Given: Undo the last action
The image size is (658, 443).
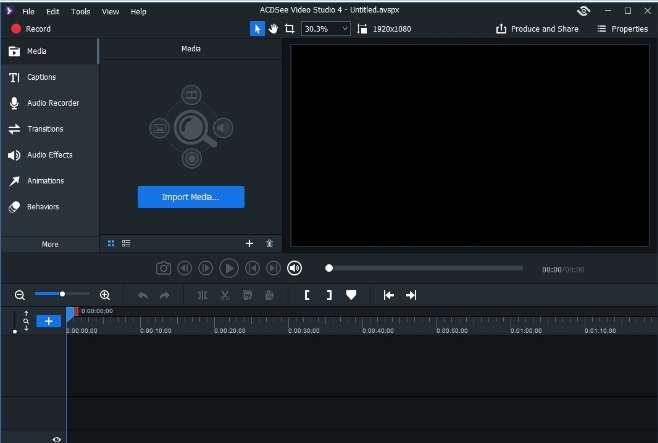Looking at the screenshot, I should (x=143, y=295).
